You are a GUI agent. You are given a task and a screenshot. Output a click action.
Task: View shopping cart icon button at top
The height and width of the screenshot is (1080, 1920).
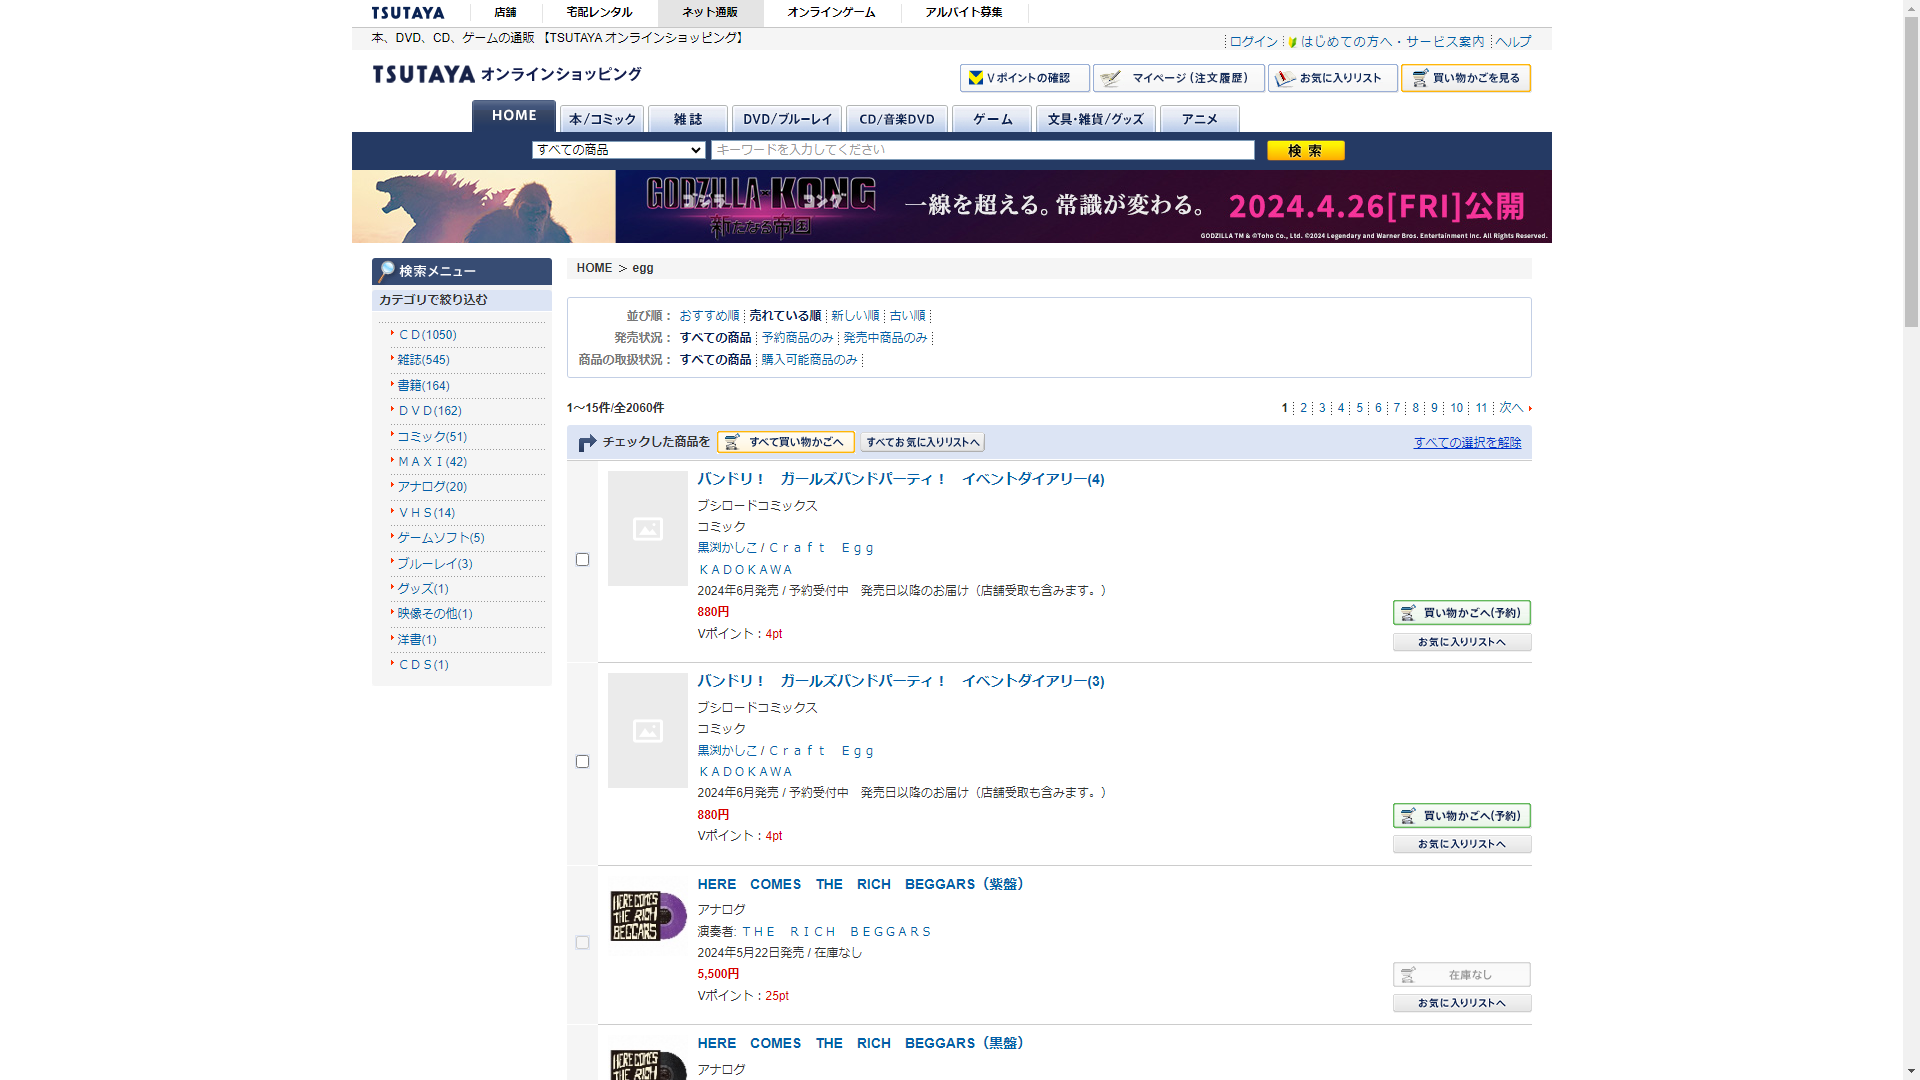tap(1465, 78)
